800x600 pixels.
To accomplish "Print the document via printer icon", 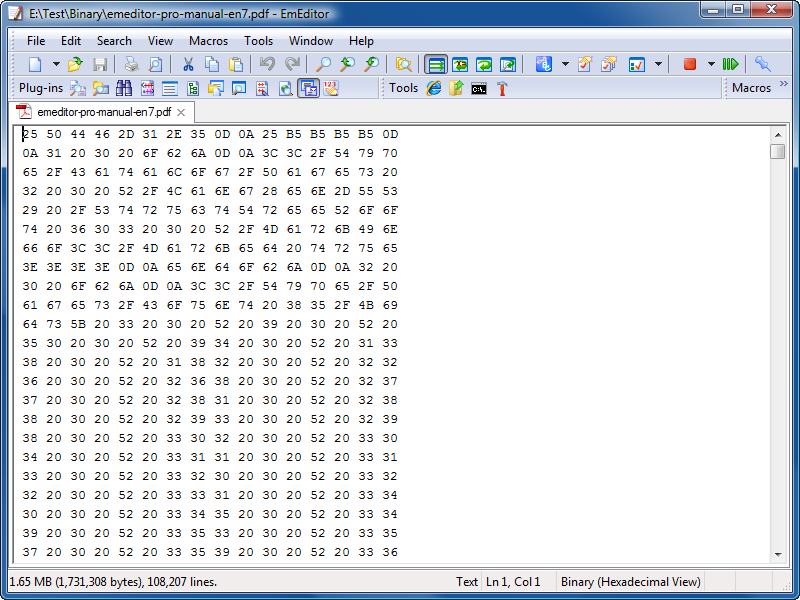I will pyautogui.click(x=131, y=64).
